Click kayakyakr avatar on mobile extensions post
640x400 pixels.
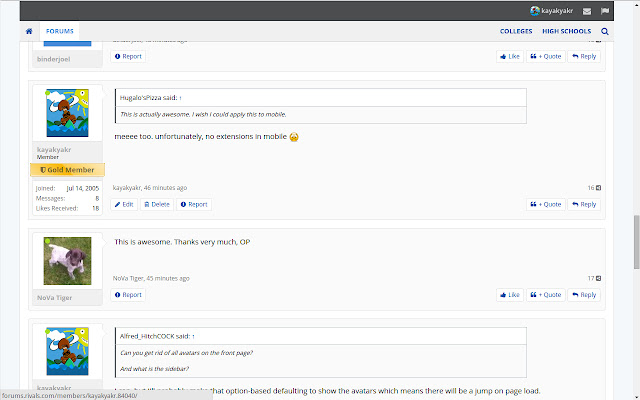pyautogui.click(x=67, y=113)
